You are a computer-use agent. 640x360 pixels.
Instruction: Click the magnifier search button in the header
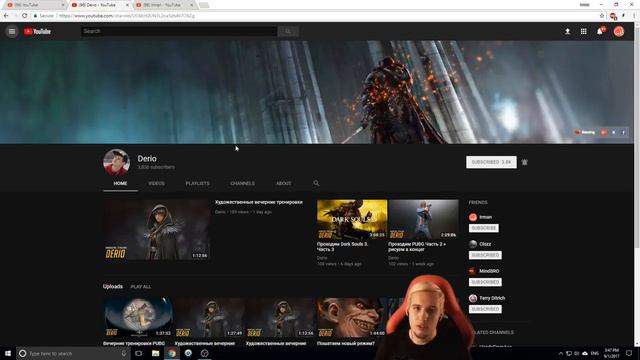click(288, 31)
